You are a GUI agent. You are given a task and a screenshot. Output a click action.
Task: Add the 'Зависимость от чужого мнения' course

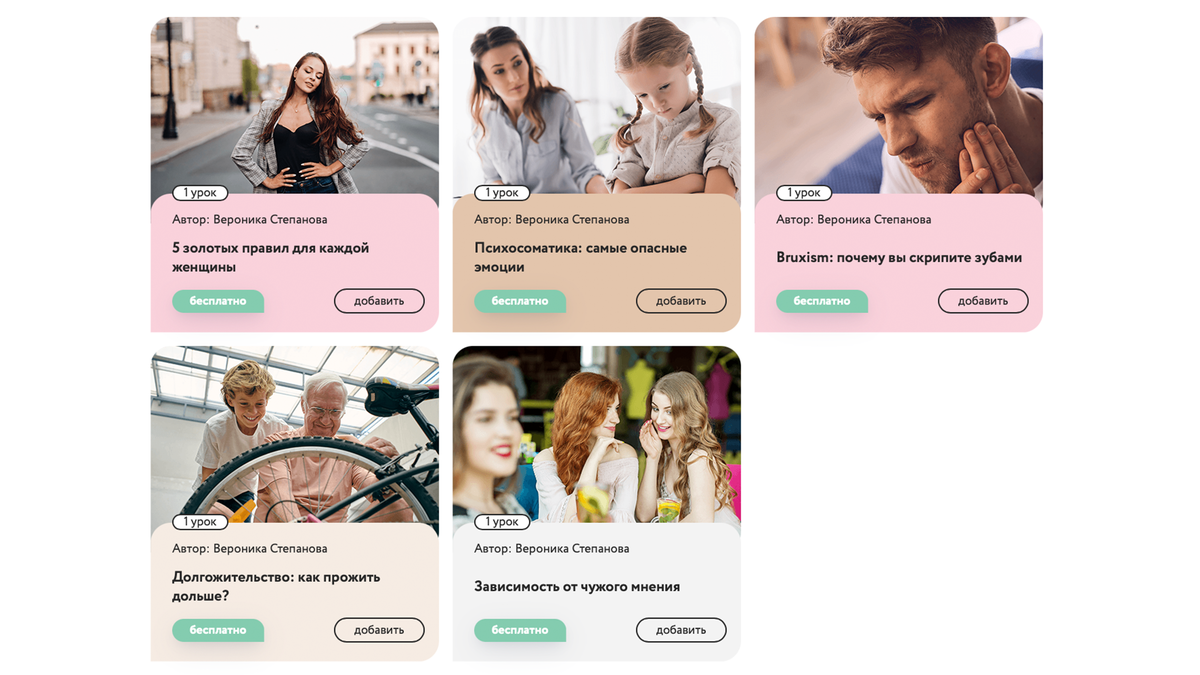click(681, 630)
